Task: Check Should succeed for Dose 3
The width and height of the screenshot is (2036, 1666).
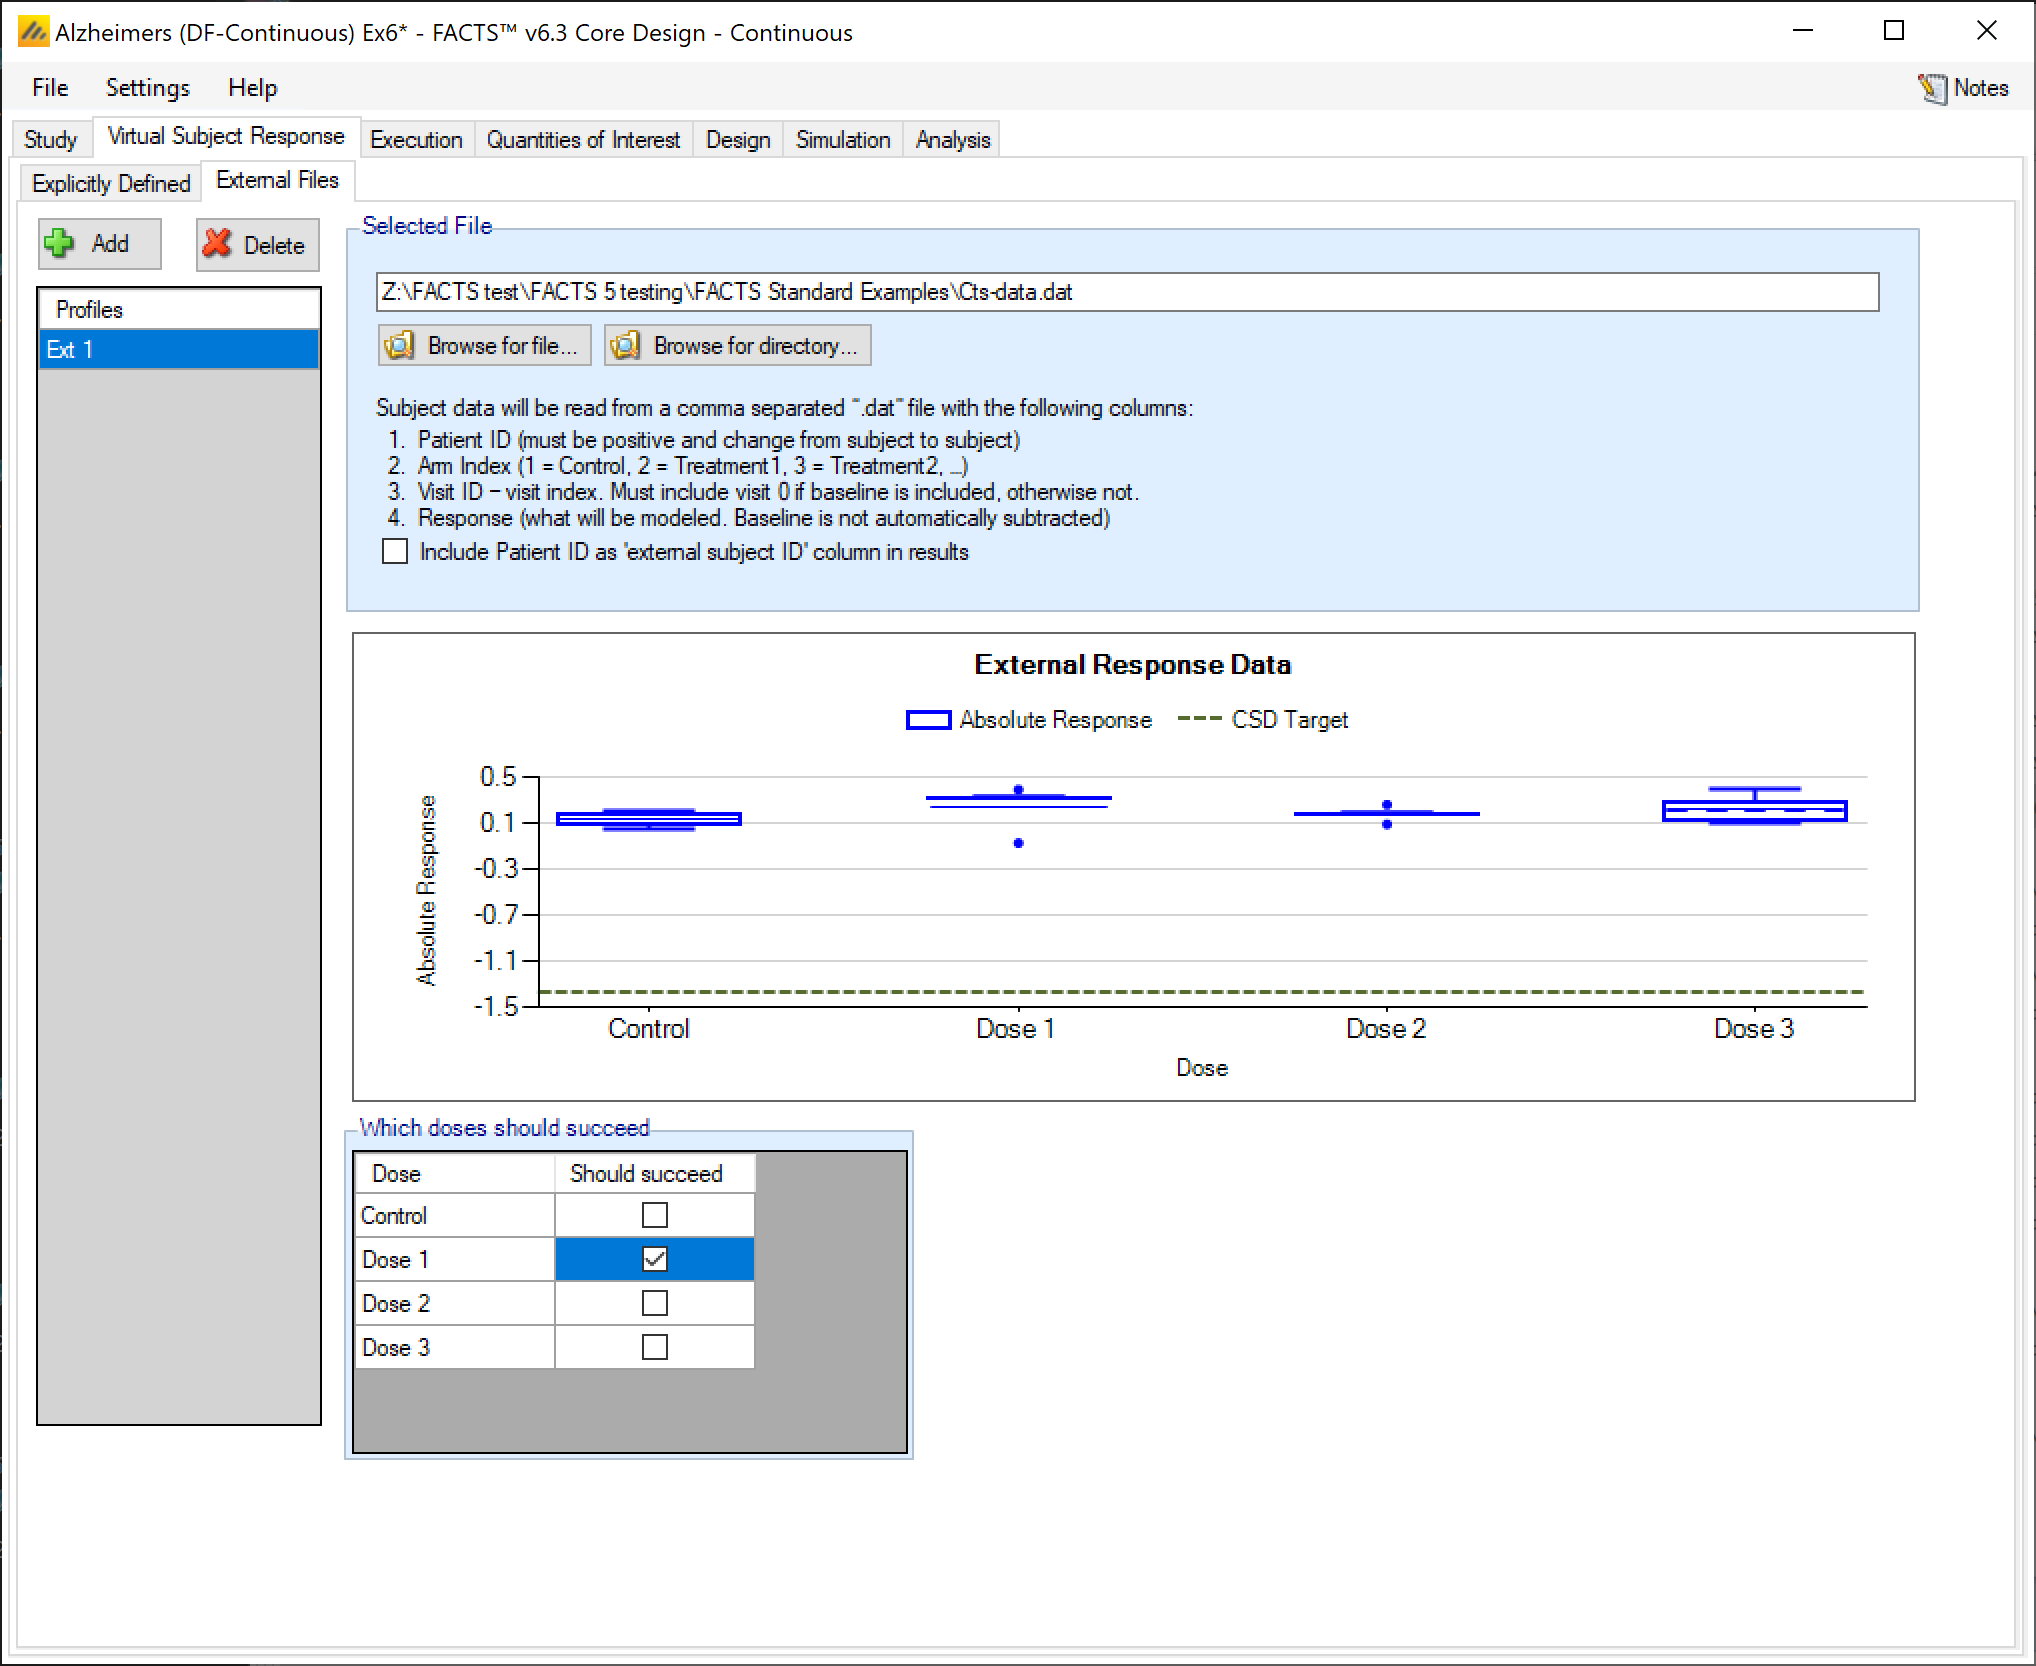Action: [x=654, y=1347]
